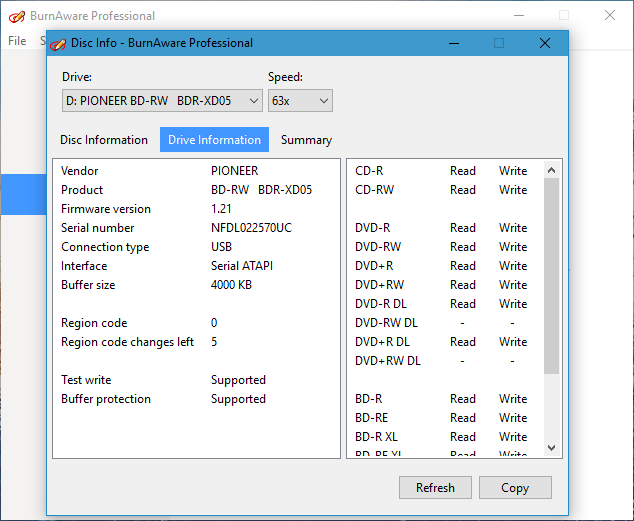Viewport: 634px width, 521px height.
Task: Click the Copy button
Action: click(x=515, y=487)
